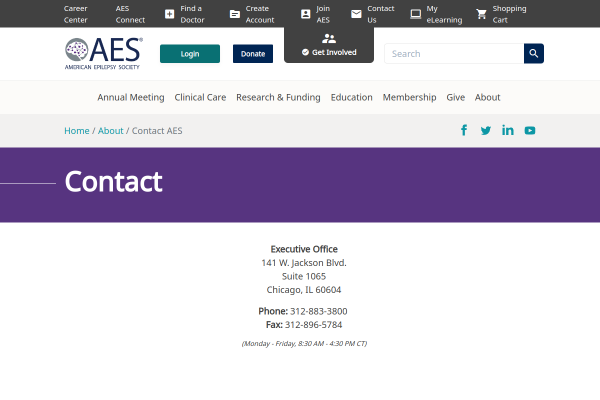
Task: Go to Home breadcrumb link
Action: pos(77,131)
